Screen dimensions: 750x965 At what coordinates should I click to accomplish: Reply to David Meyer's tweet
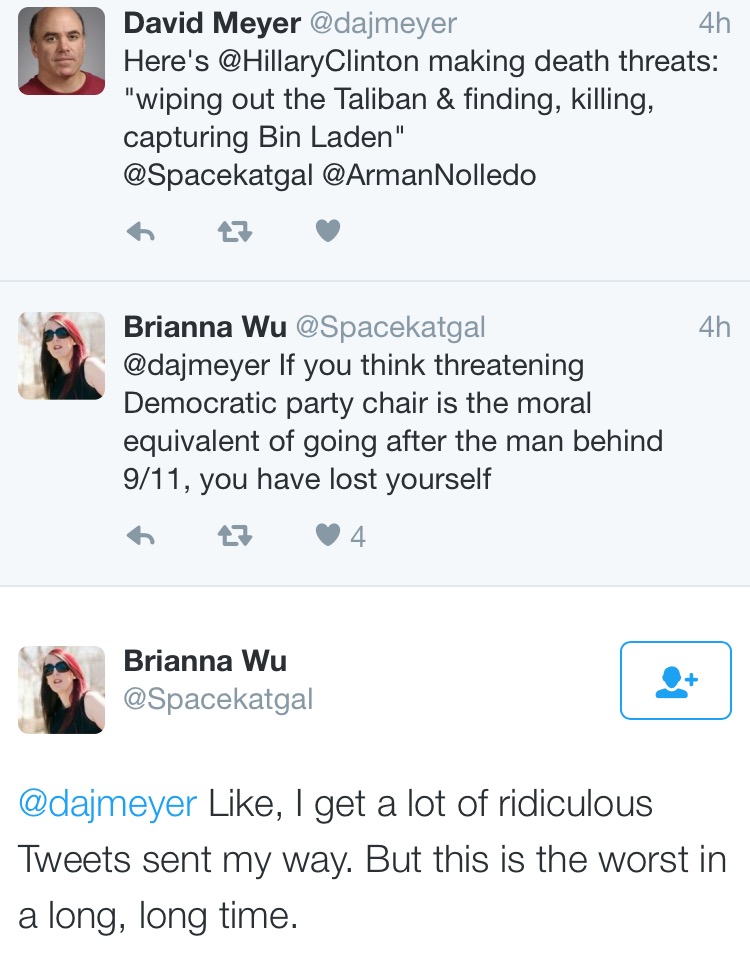point(140,232)
